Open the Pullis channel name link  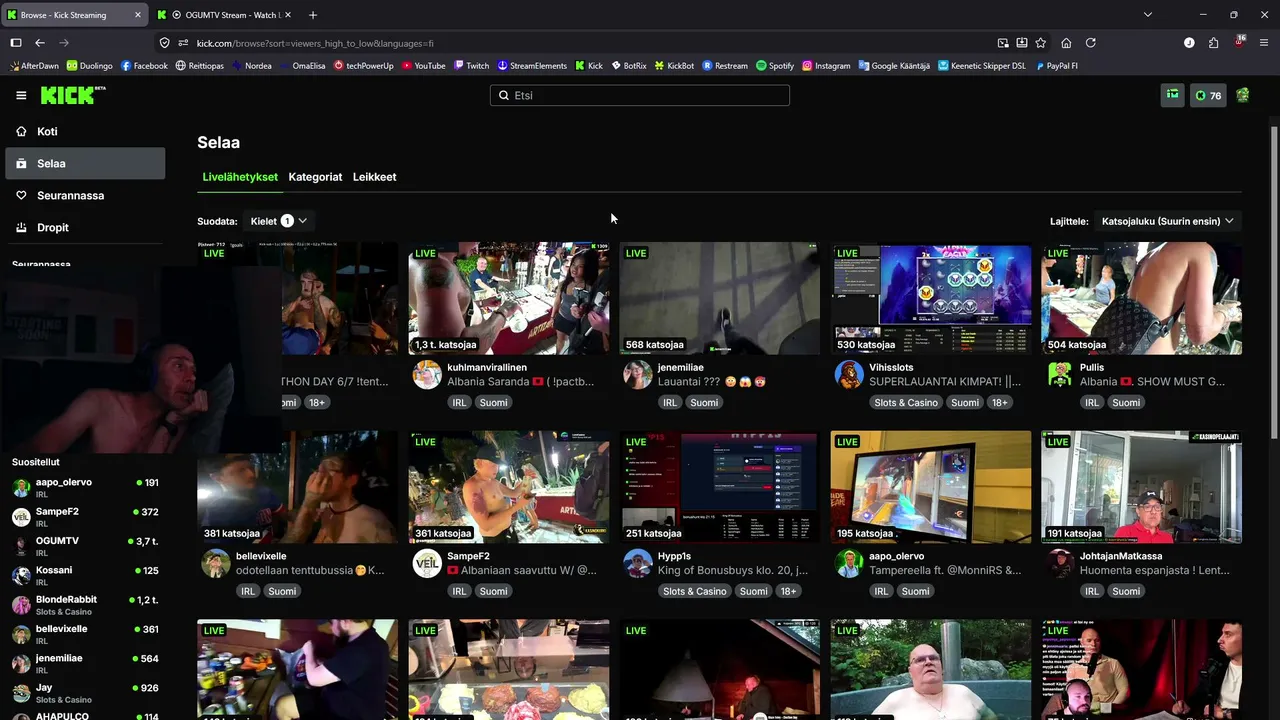coord(1092,367)
